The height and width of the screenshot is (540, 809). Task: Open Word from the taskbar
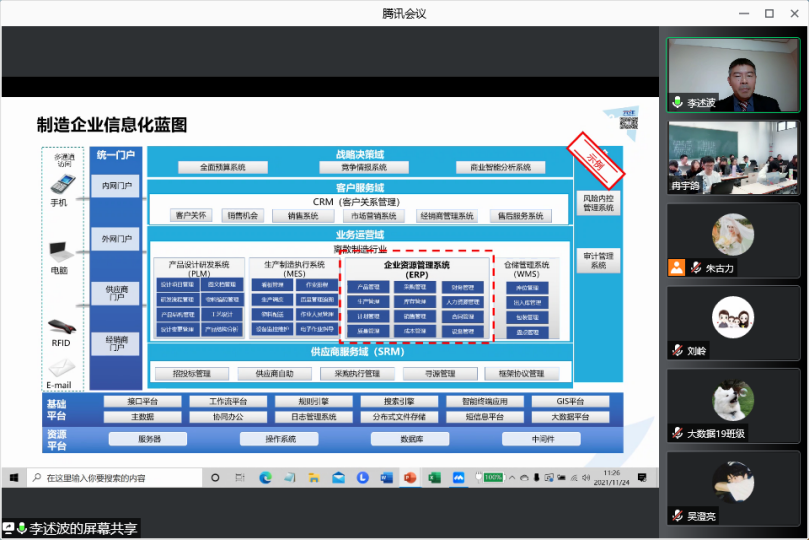[386, 478]
